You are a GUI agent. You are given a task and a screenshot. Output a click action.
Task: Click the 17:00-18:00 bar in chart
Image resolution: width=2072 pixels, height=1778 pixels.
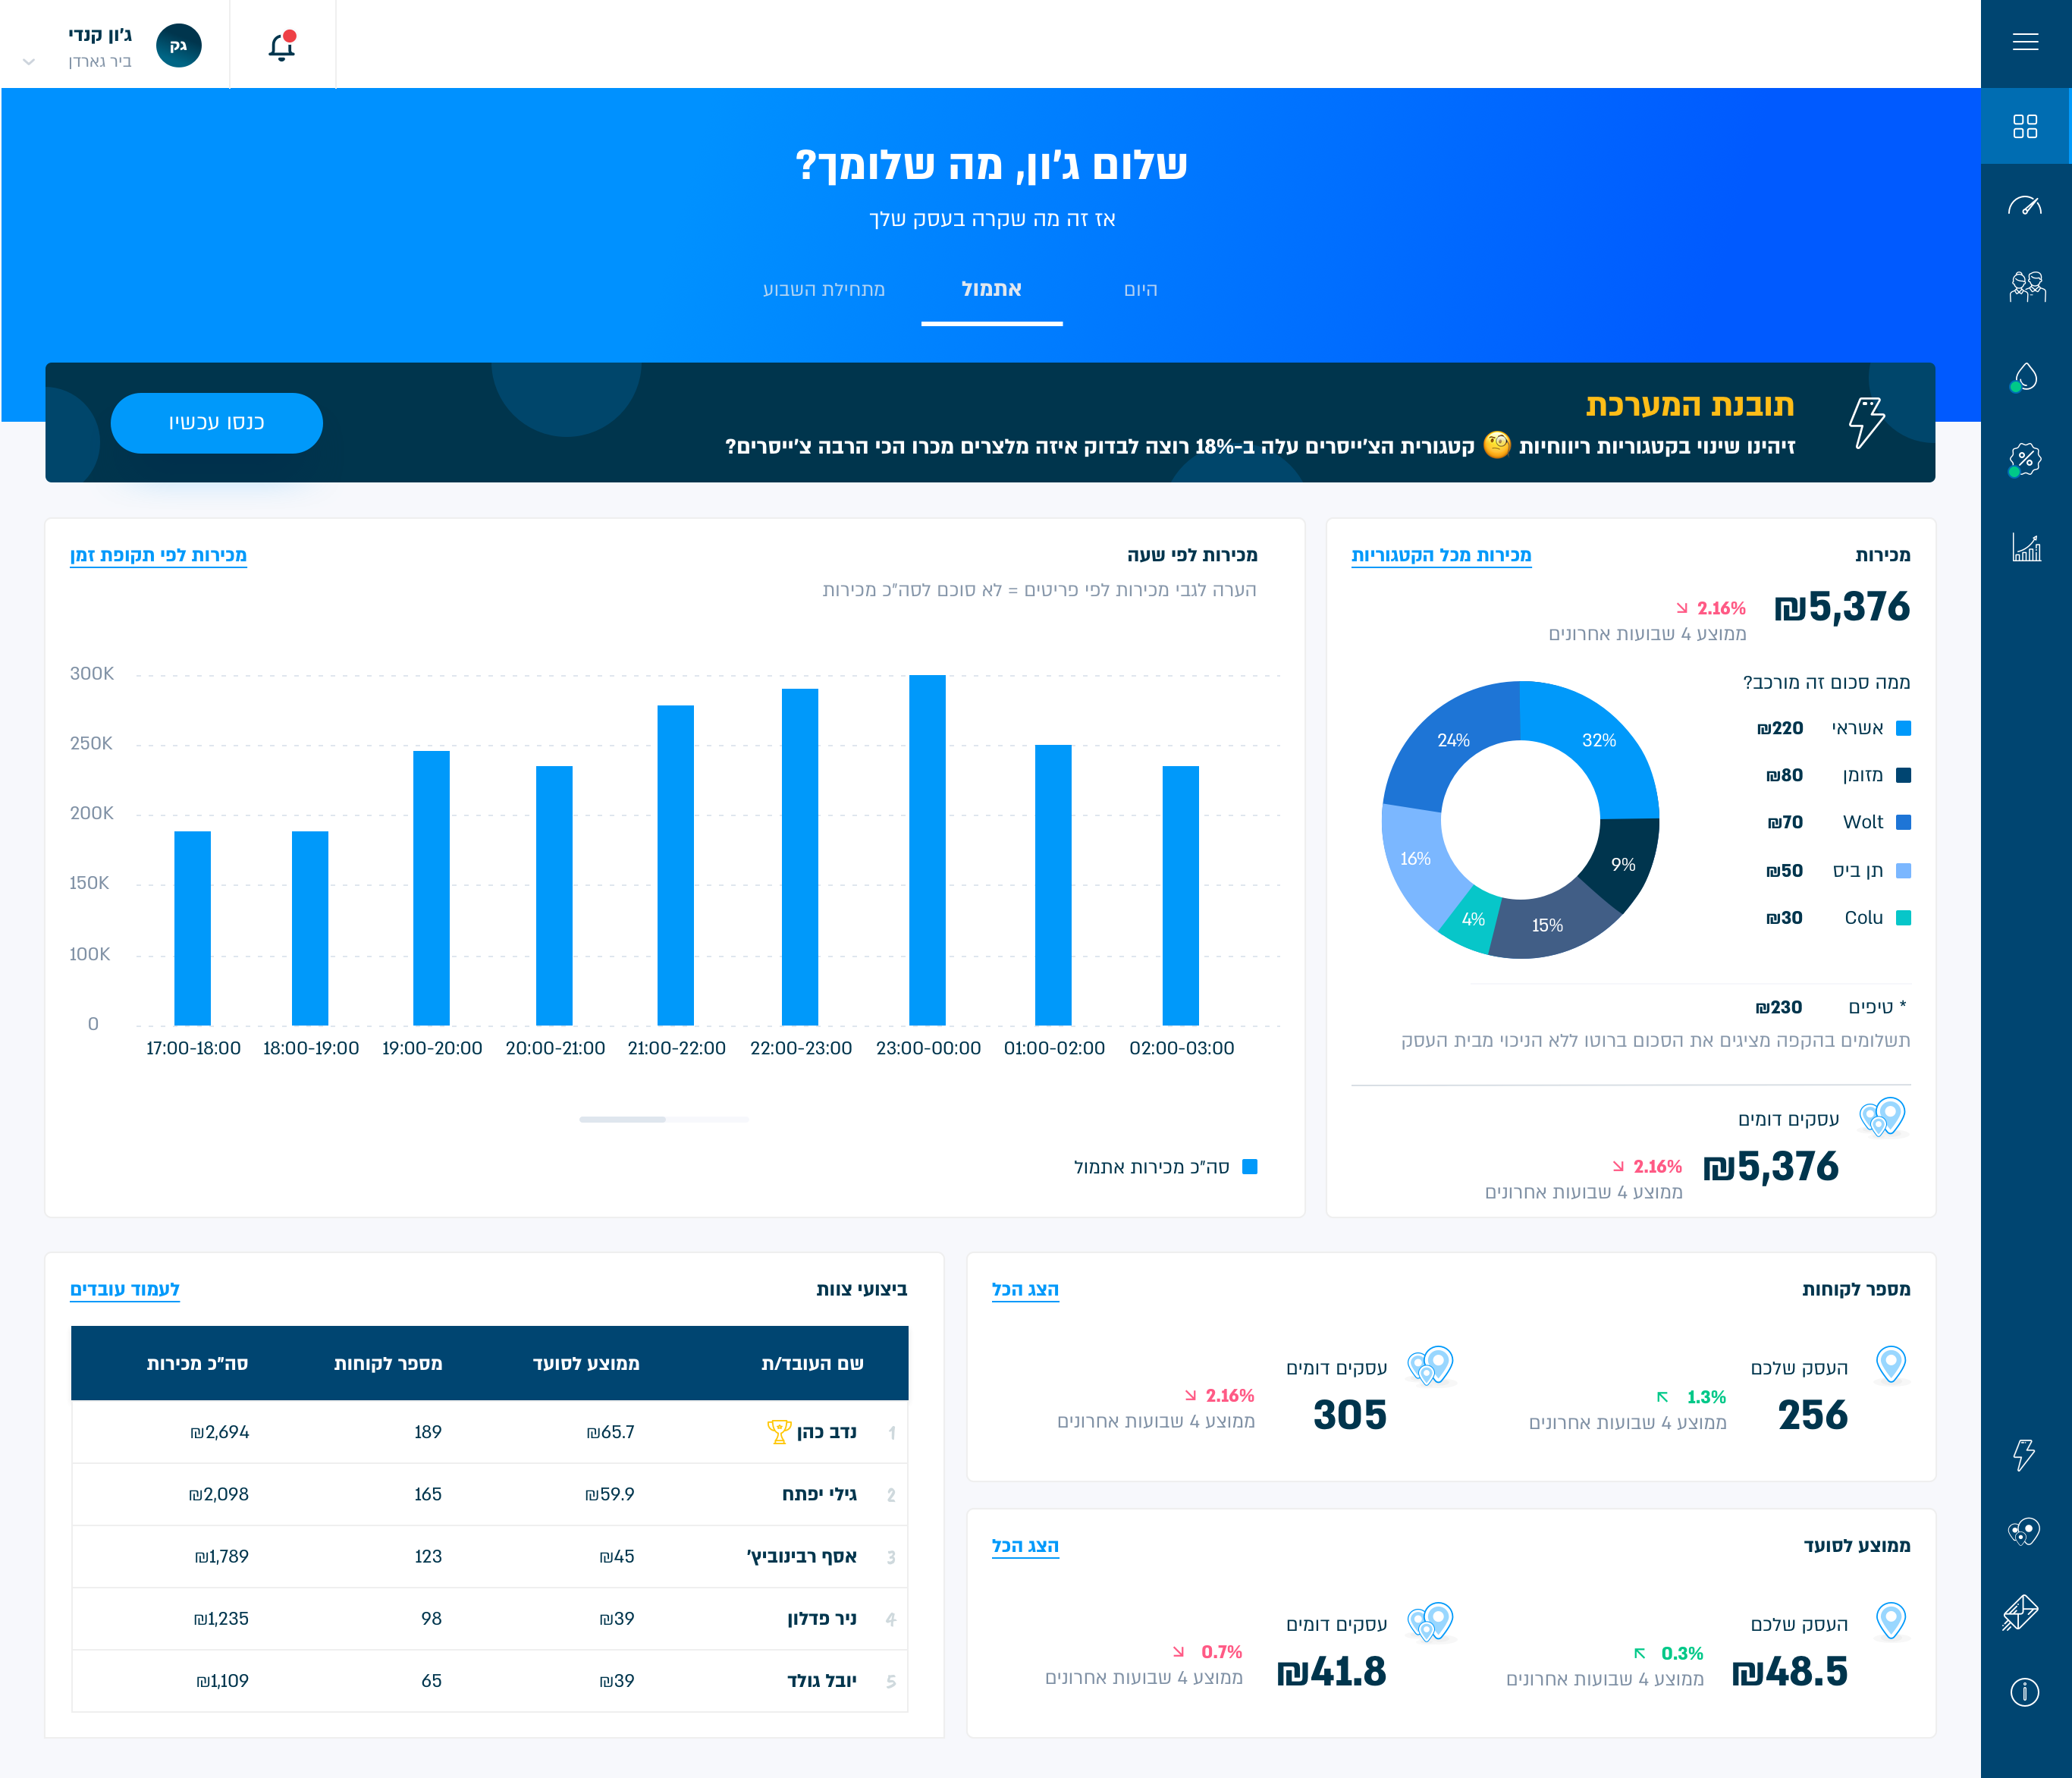(x=192, y=928)
